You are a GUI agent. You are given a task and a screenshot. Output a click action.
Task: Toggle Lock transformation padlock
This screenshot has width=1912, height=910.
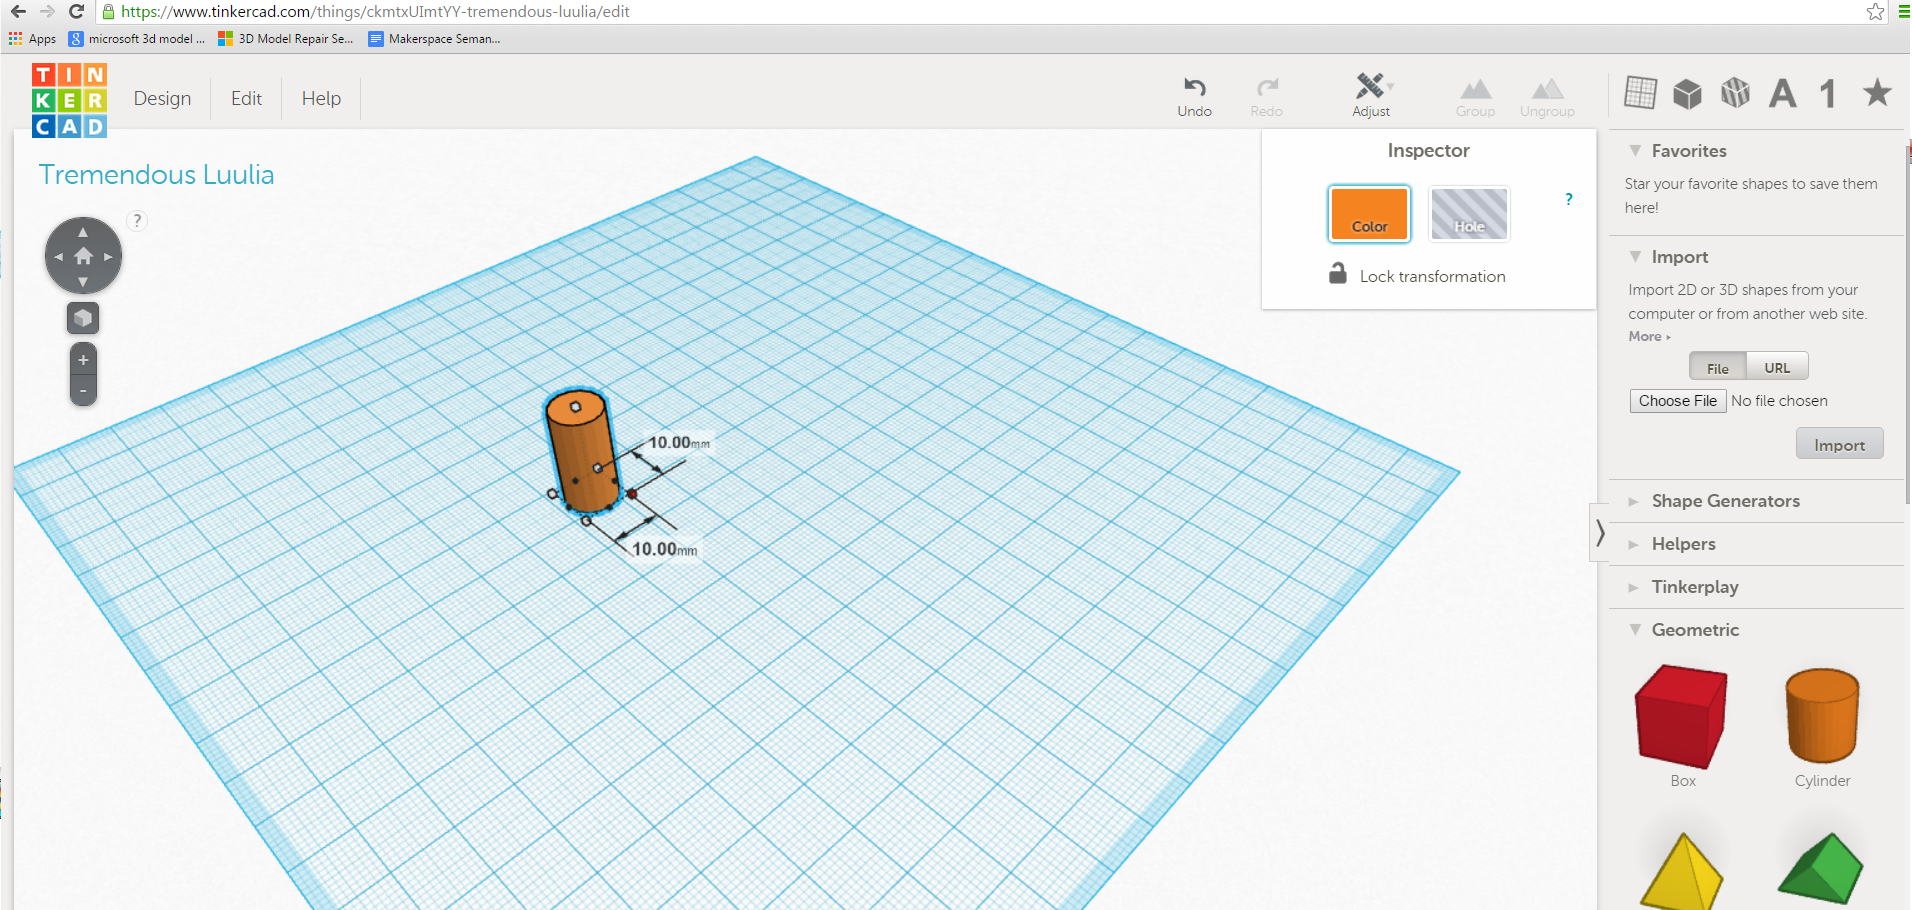[1337, 273]
